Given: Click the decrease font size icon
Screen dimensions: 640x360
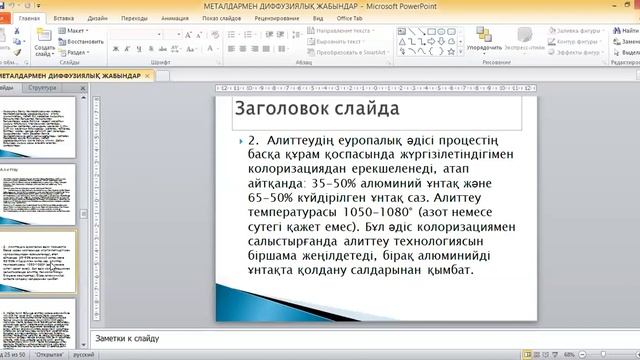Looking at the screenshot, I should click(x=199, y=35).
